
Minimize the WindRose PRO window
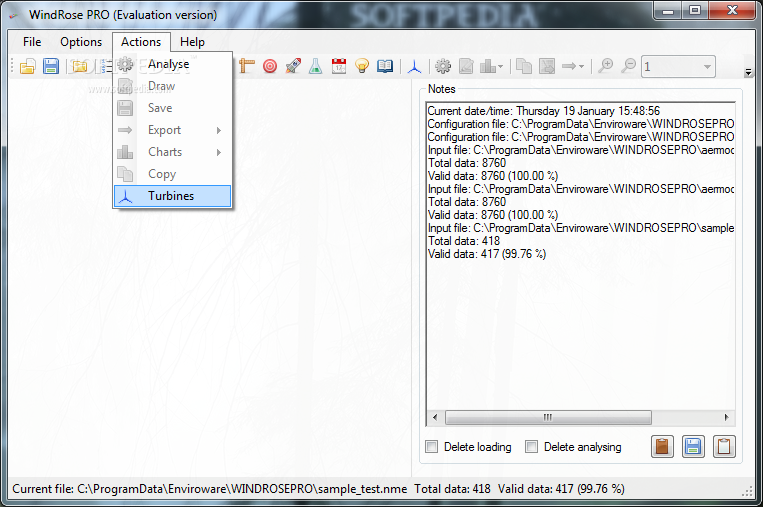pyautogui.click(x=668, y=10)
